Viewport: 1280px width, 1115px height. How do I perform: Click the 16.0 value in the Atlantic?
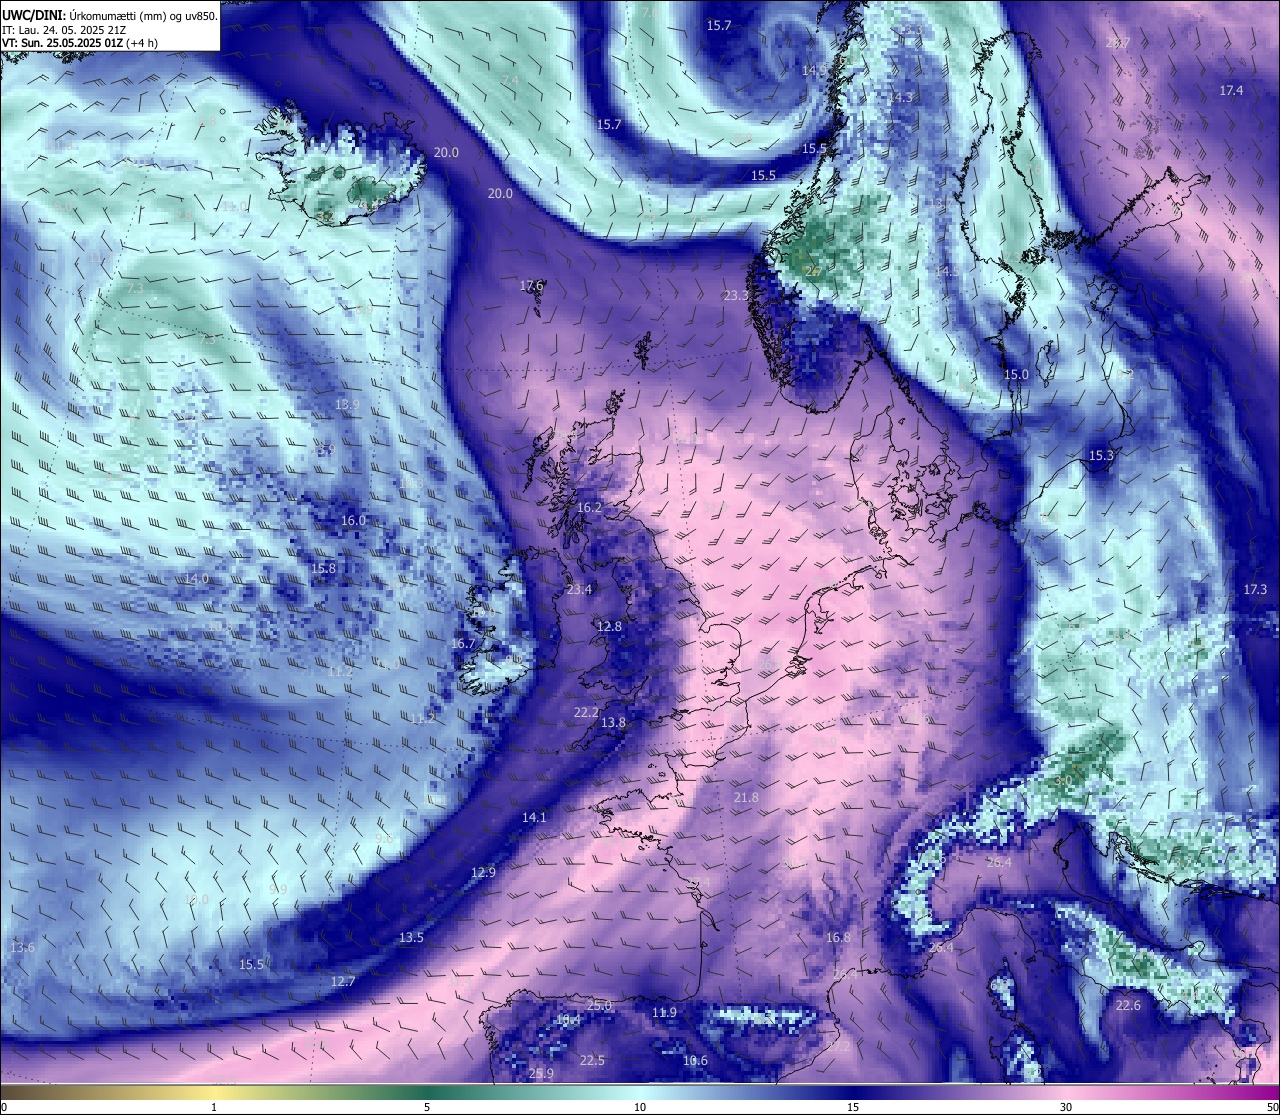tap(353, 520)
